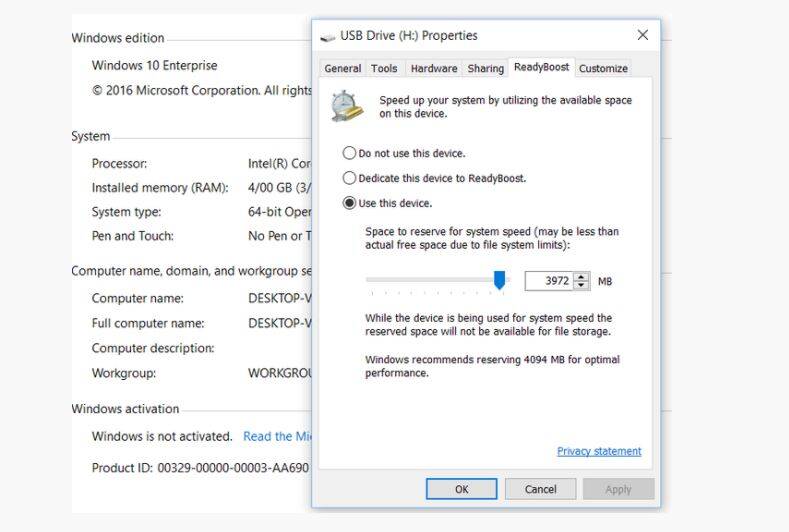789x532 pixels.
Task: Click the 'System type:' label
Action: point(126,212)
